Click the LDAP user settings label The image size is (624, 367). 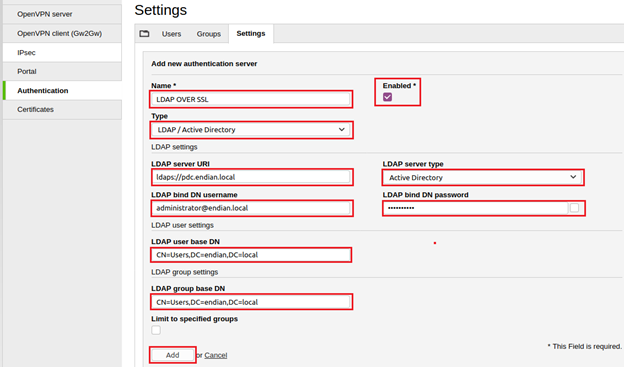pos(182,225)
